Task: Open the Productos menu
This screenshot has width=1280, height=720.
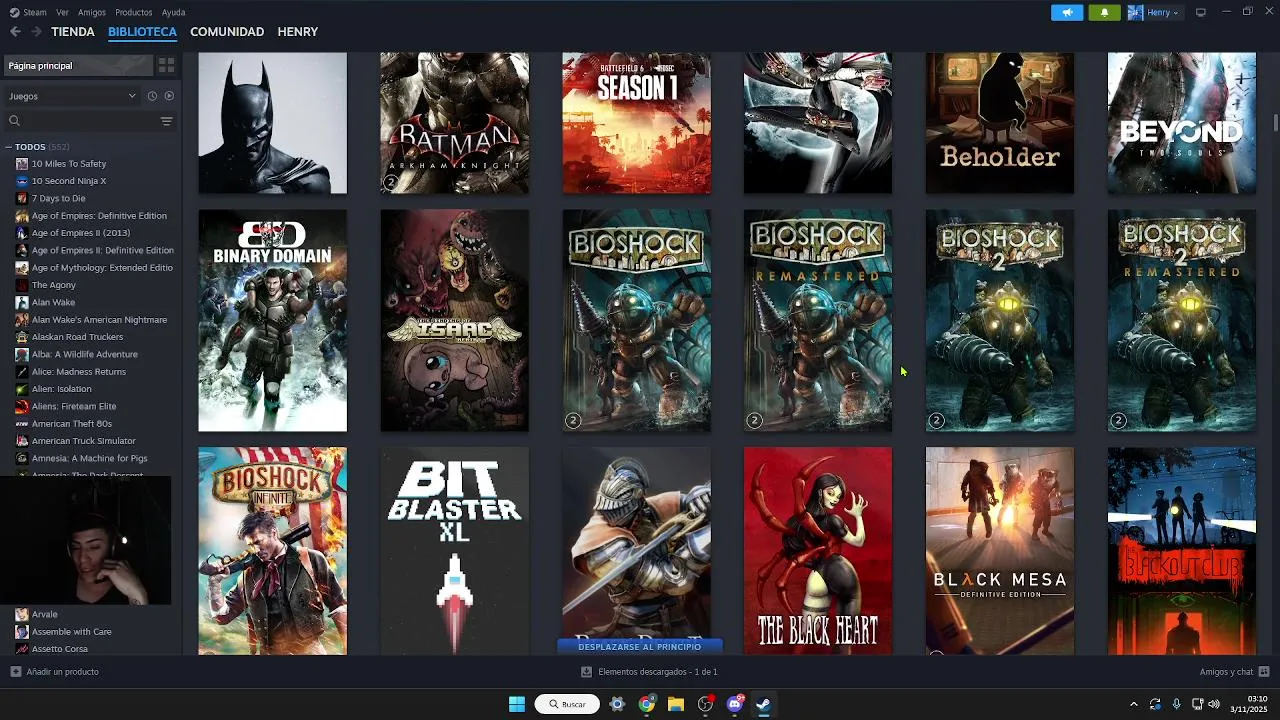Action: [x=134, y=12]
